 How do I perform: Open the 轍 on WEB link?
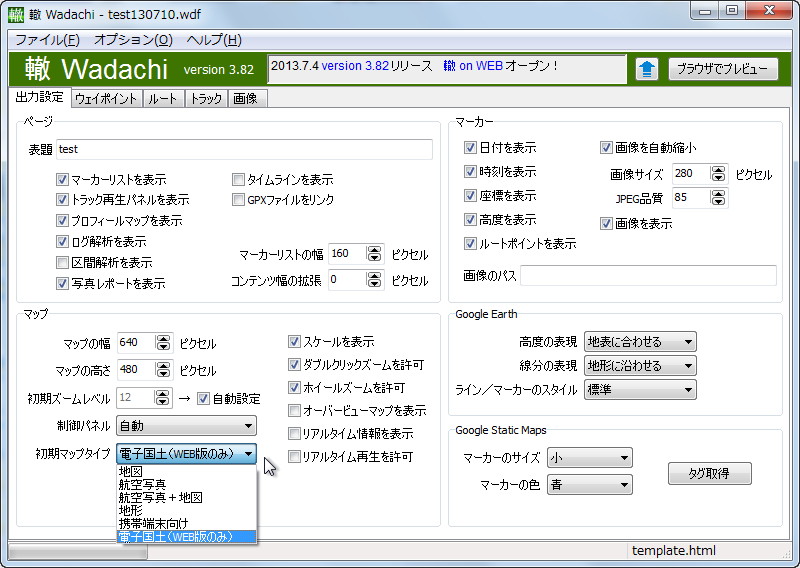(x=473, y=66)
